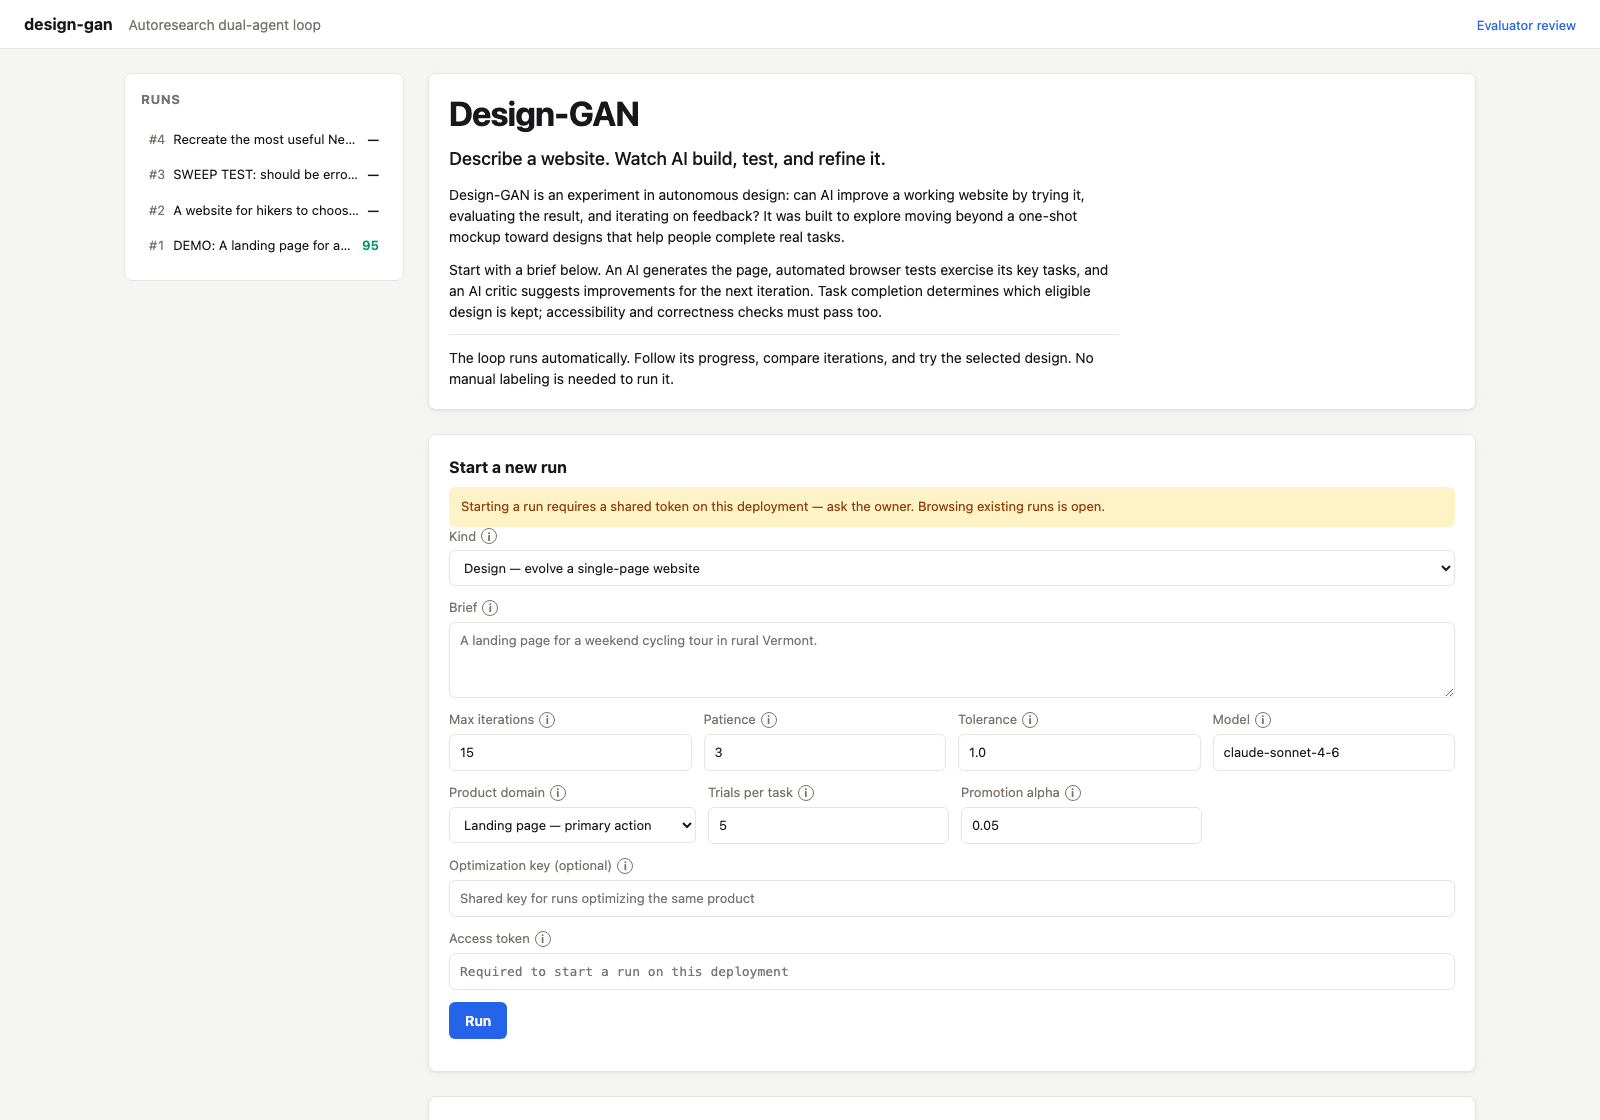Screen dimensions: 1600x1120
Task: Open the Kind dropdown
Action: (952, 568)
